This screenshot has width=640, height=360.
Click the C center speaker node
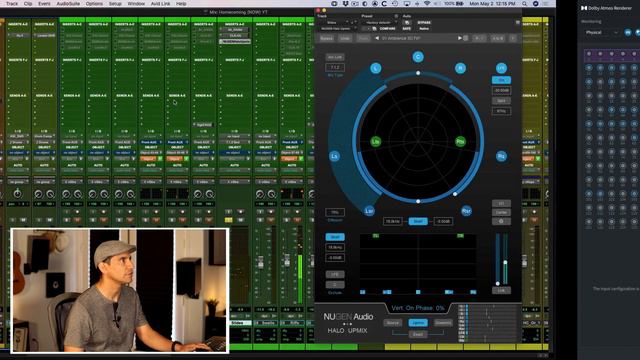pos(418,57)
